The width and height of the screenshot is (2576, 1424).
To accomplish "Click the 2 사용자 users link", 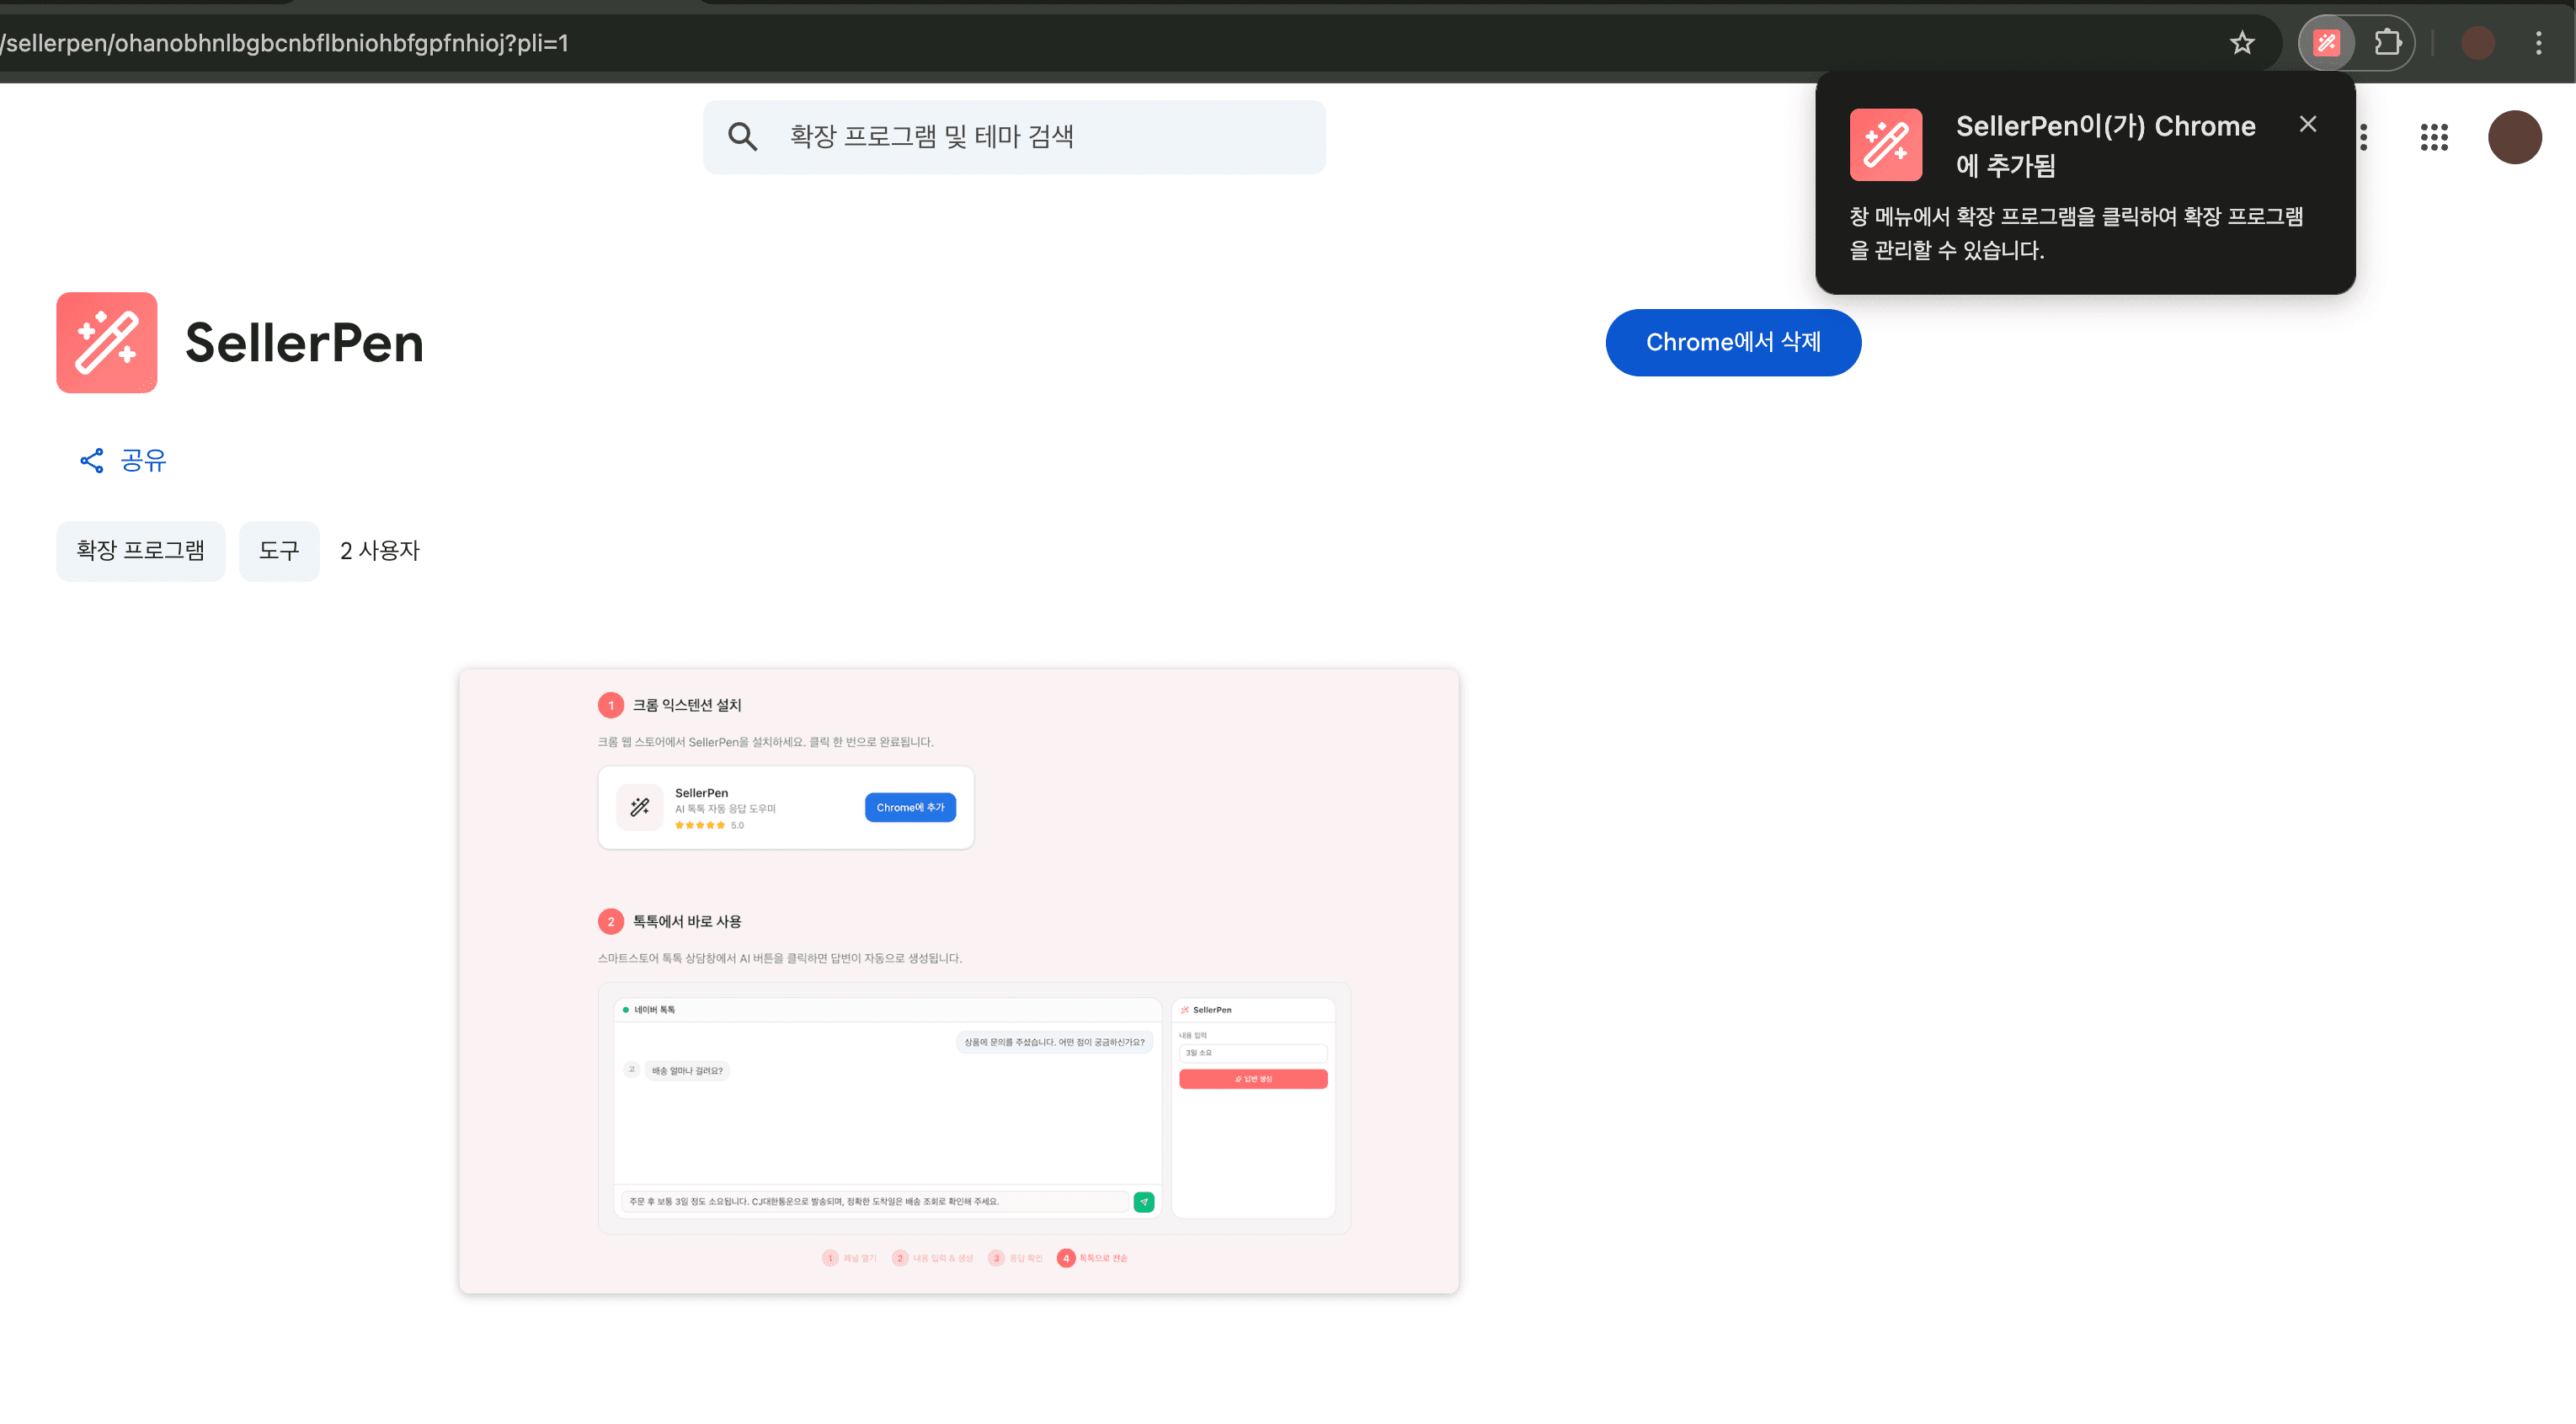I will click(x=379, y=550).
